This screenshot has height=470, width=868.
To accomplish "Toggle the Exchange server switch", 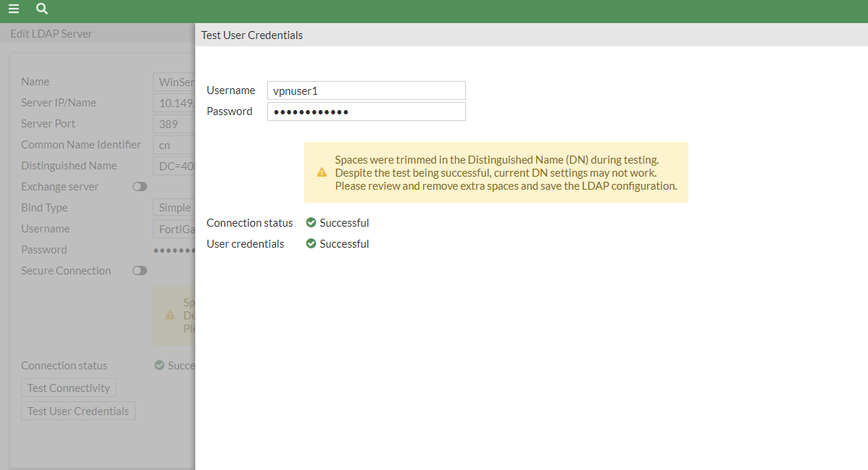I will click(x=139, y=187).
